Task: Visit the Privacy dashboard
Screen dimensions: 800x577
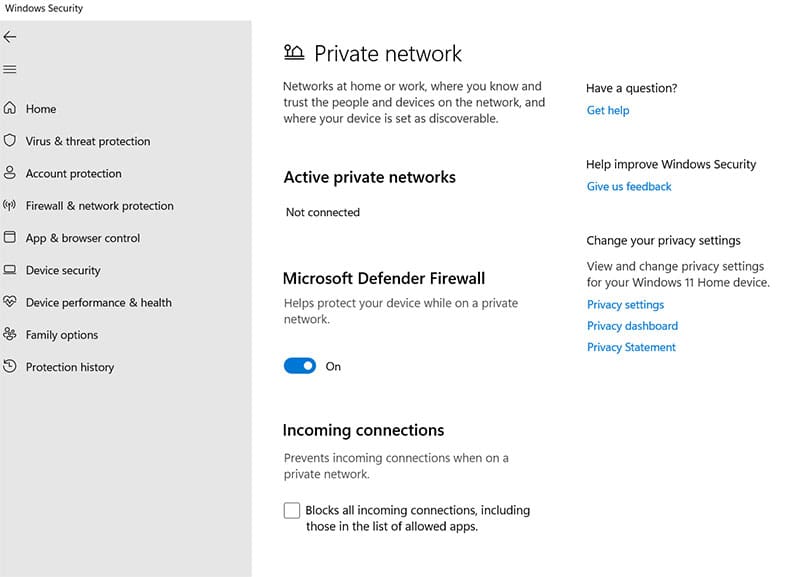Action: tap(632, 325)
